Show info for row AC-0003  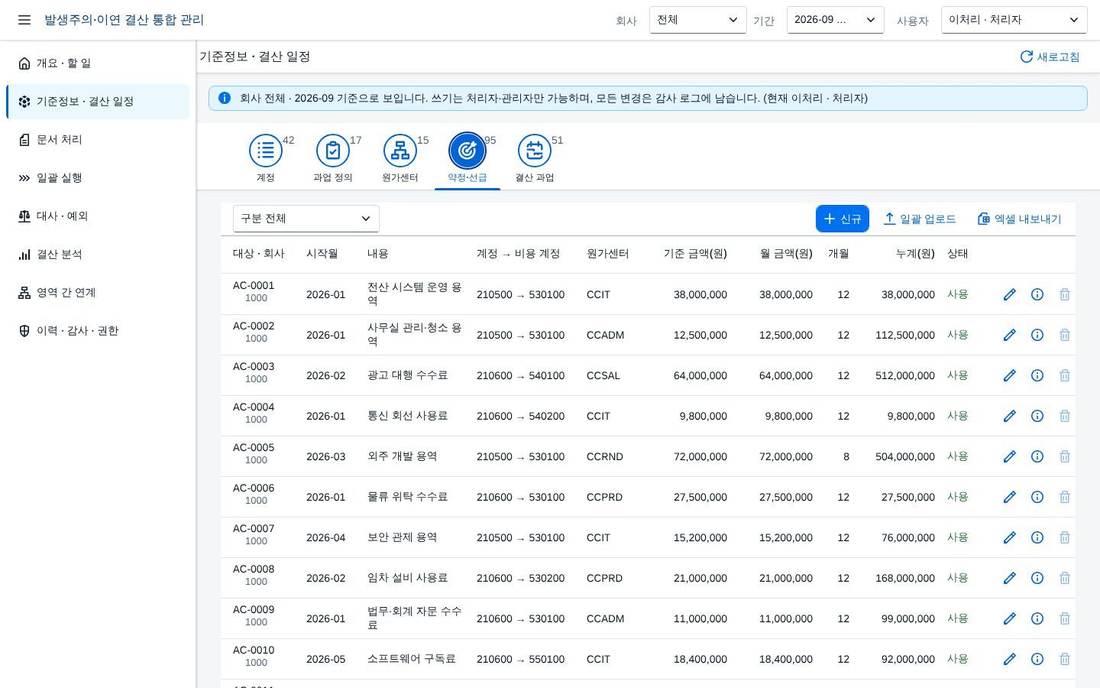[1037, 375]
